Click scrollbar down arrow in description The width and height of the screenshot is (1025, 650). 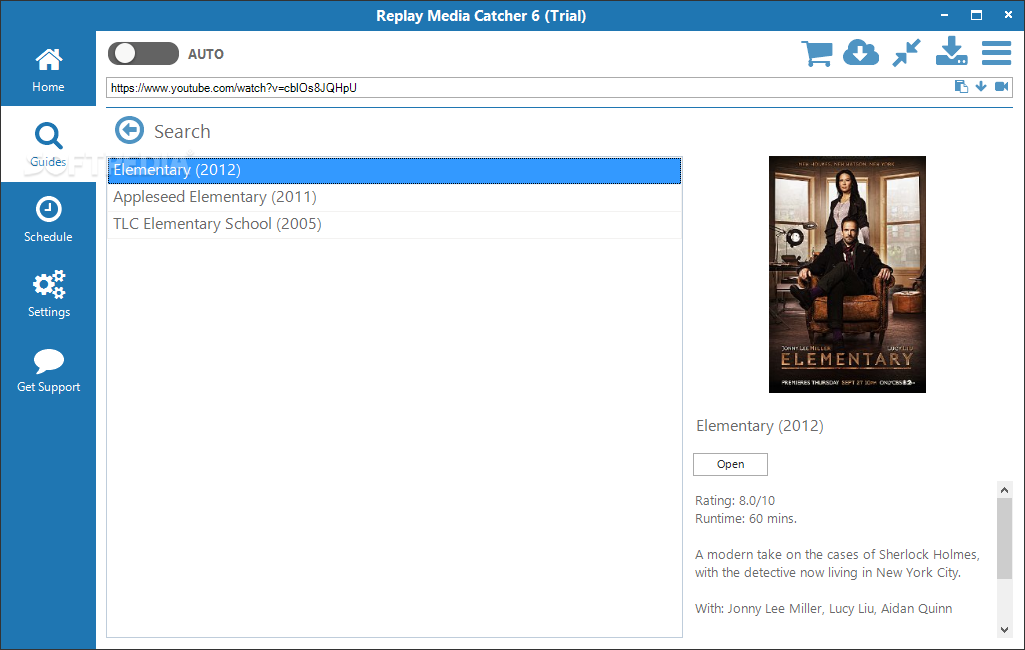click(1005, 630)
